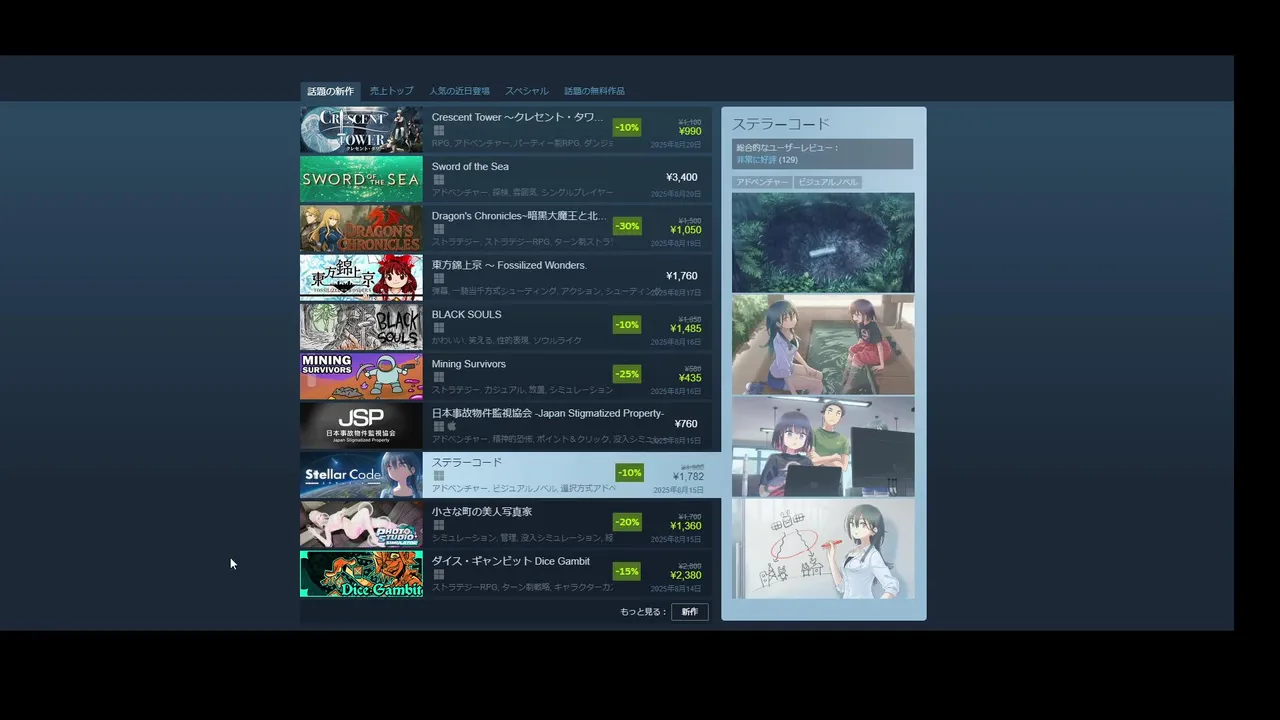Open the forest crater preview screenshot
The height and width of the screenshot is (720, 1280).
823,242
